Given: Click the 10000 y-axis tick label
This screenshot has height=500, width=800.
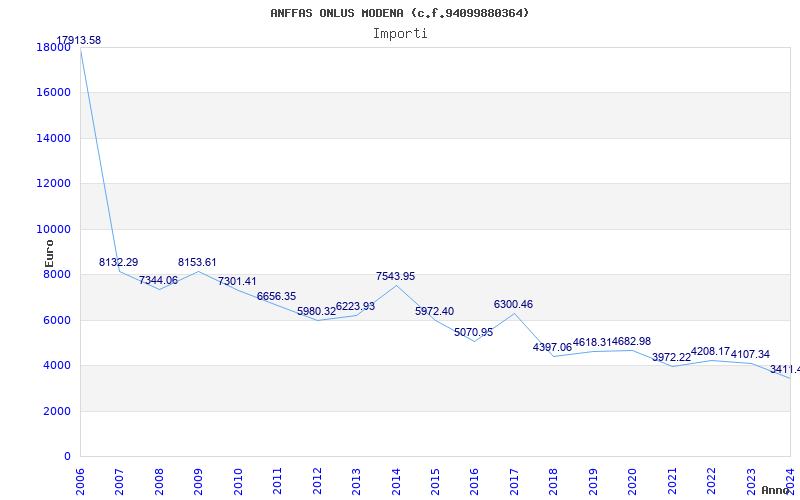Looking at the screenshot, I should click(x=54, y=229).
